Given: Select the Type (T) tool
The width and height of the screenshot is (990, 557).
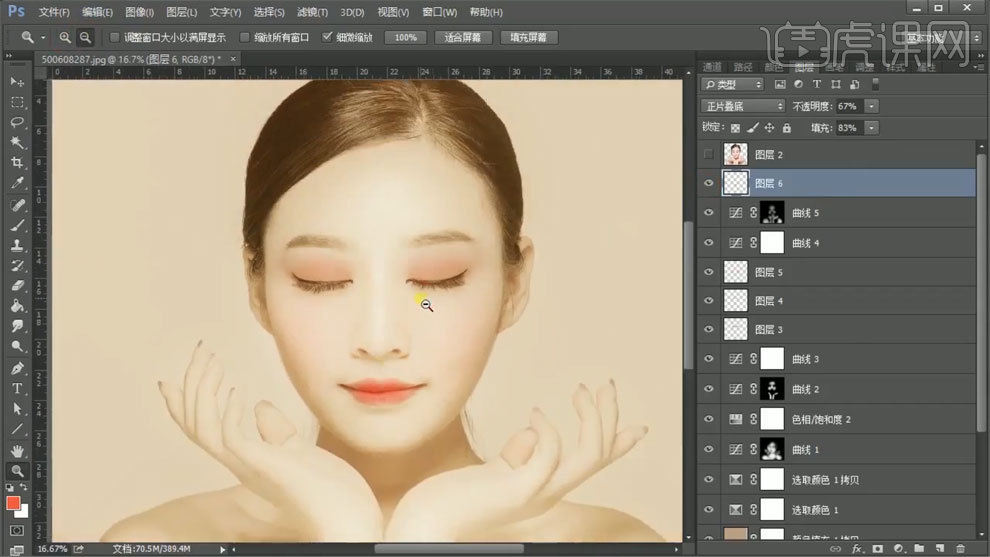Looking at the screenshot, I should coord(17,388).
